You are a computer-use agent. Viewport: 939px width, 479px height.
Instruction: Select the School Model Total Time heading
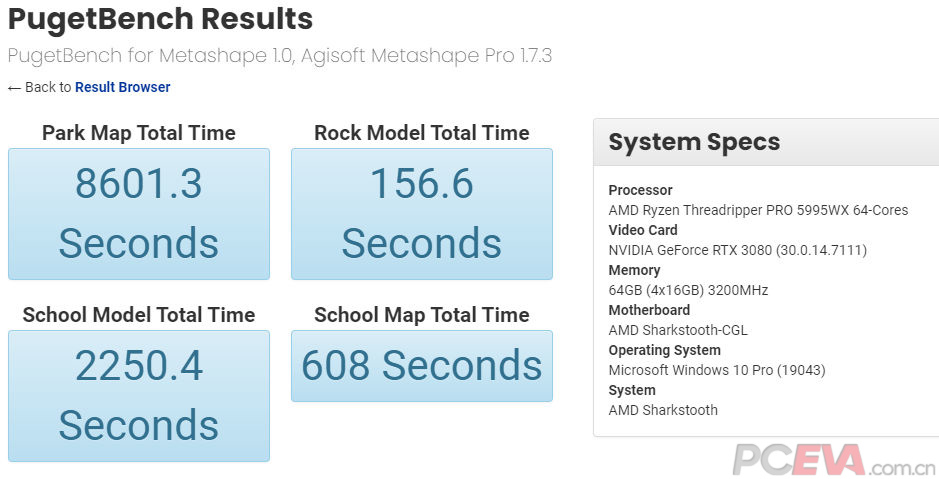click(139, 315)
